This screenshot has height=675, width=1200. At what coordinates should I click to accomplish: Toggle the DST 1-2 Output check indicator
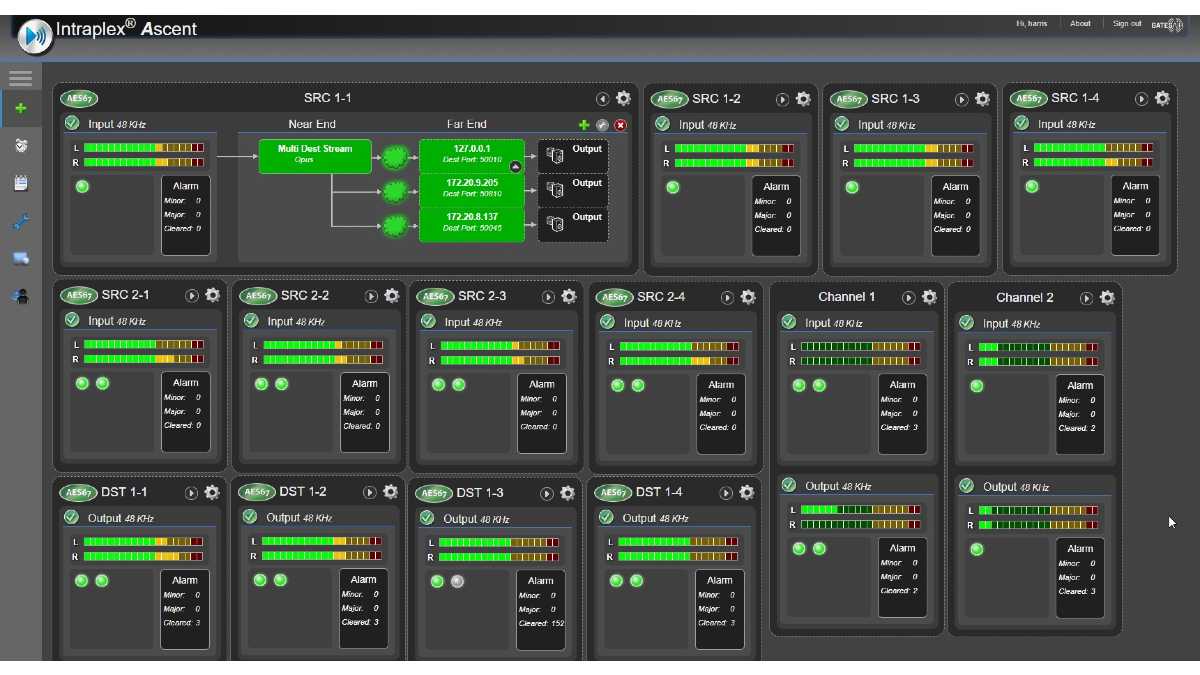pos(250,517)
